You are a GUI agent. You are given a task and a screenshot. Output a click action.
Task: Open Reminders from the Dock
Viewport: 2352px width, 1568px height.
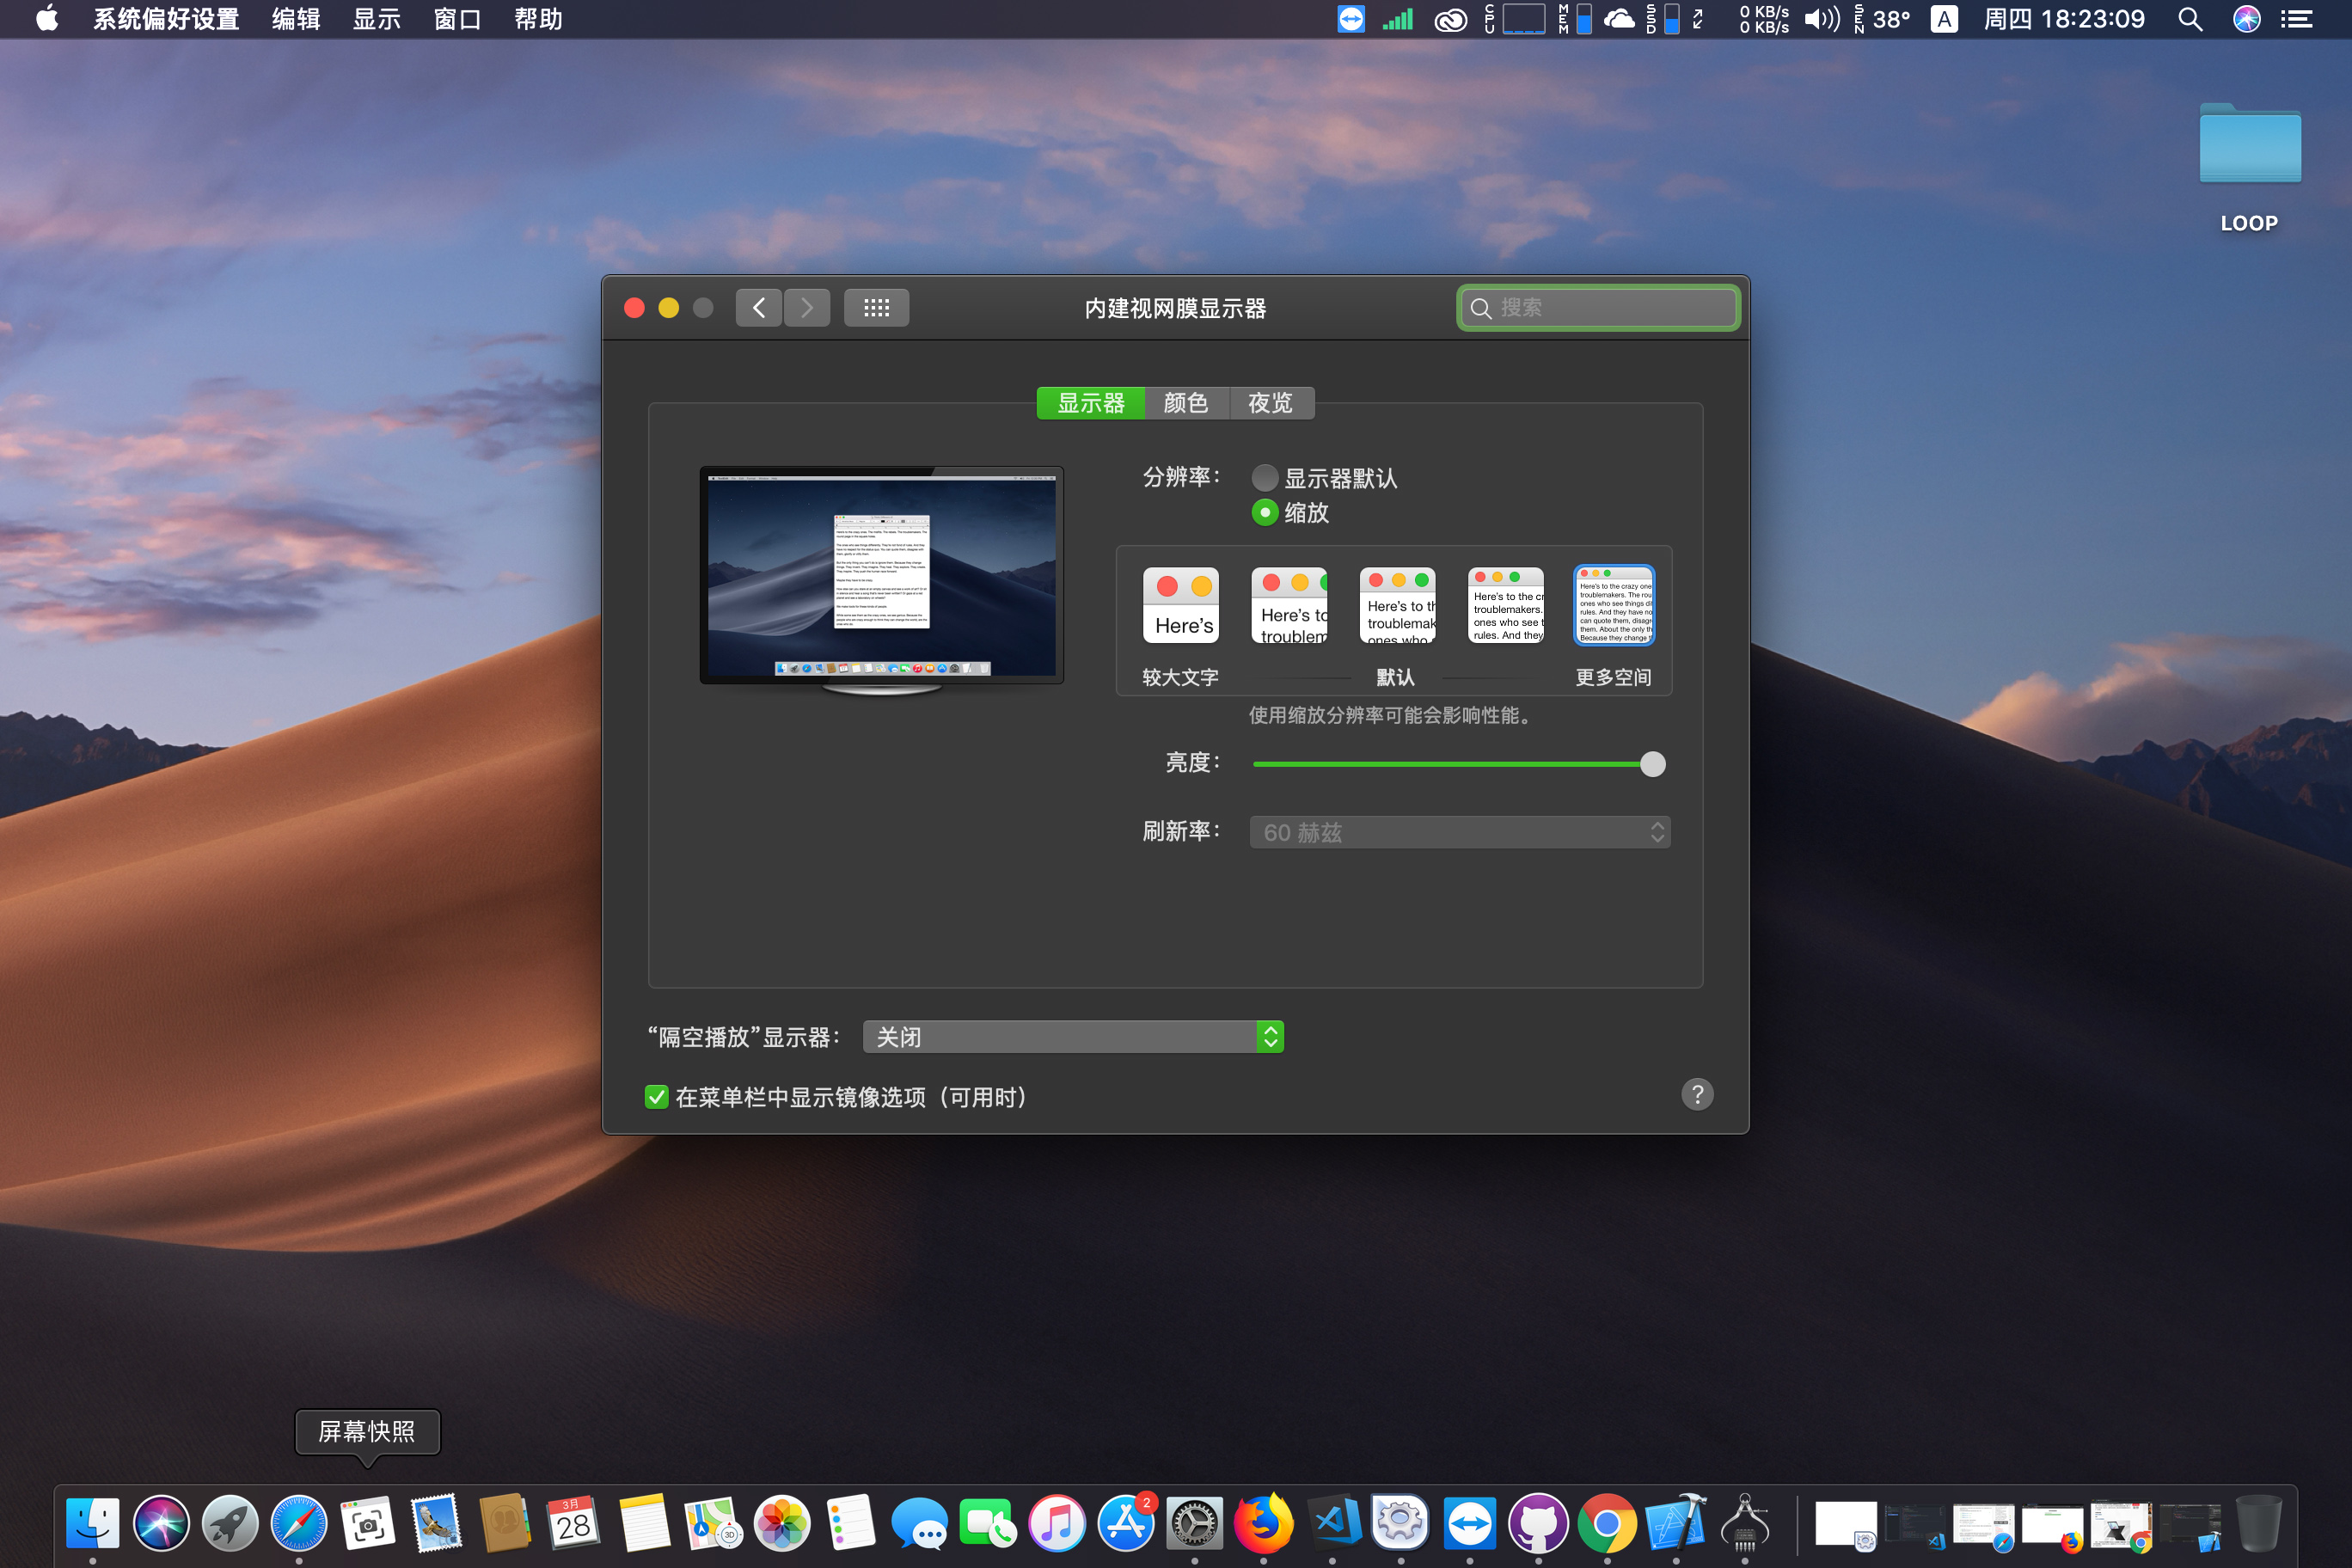(850, 1524)
